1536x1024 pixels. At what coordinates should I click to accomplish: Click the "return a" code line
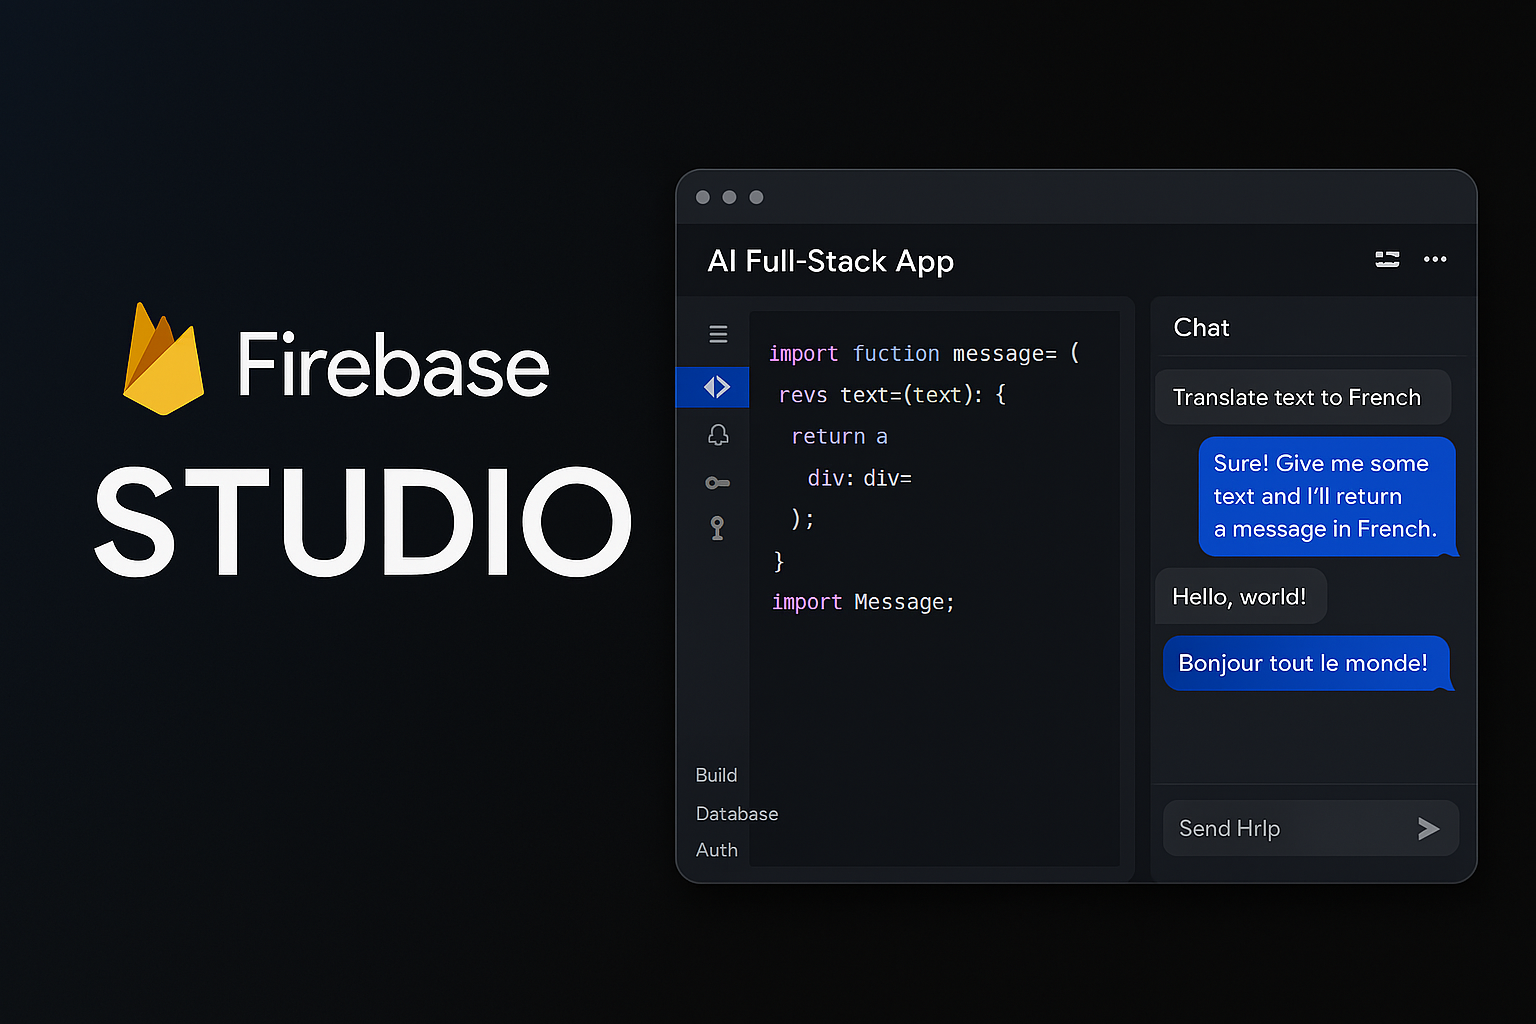pos(839,437)
